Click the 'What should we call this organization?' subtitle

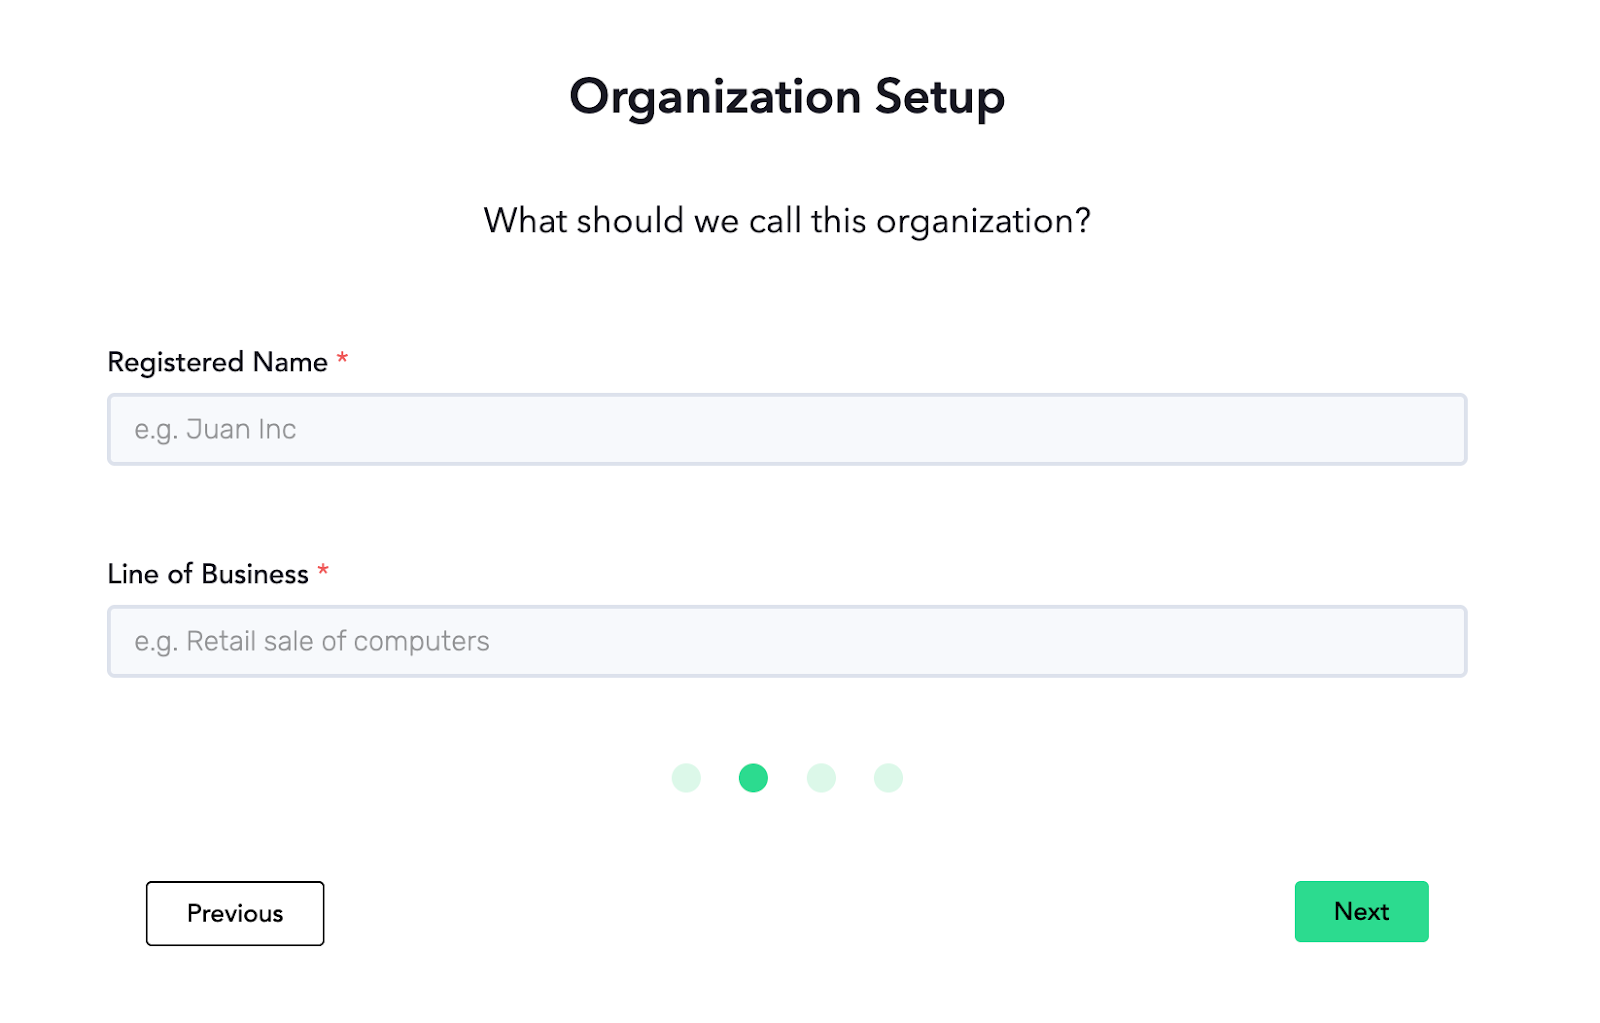tap(787, 221)
